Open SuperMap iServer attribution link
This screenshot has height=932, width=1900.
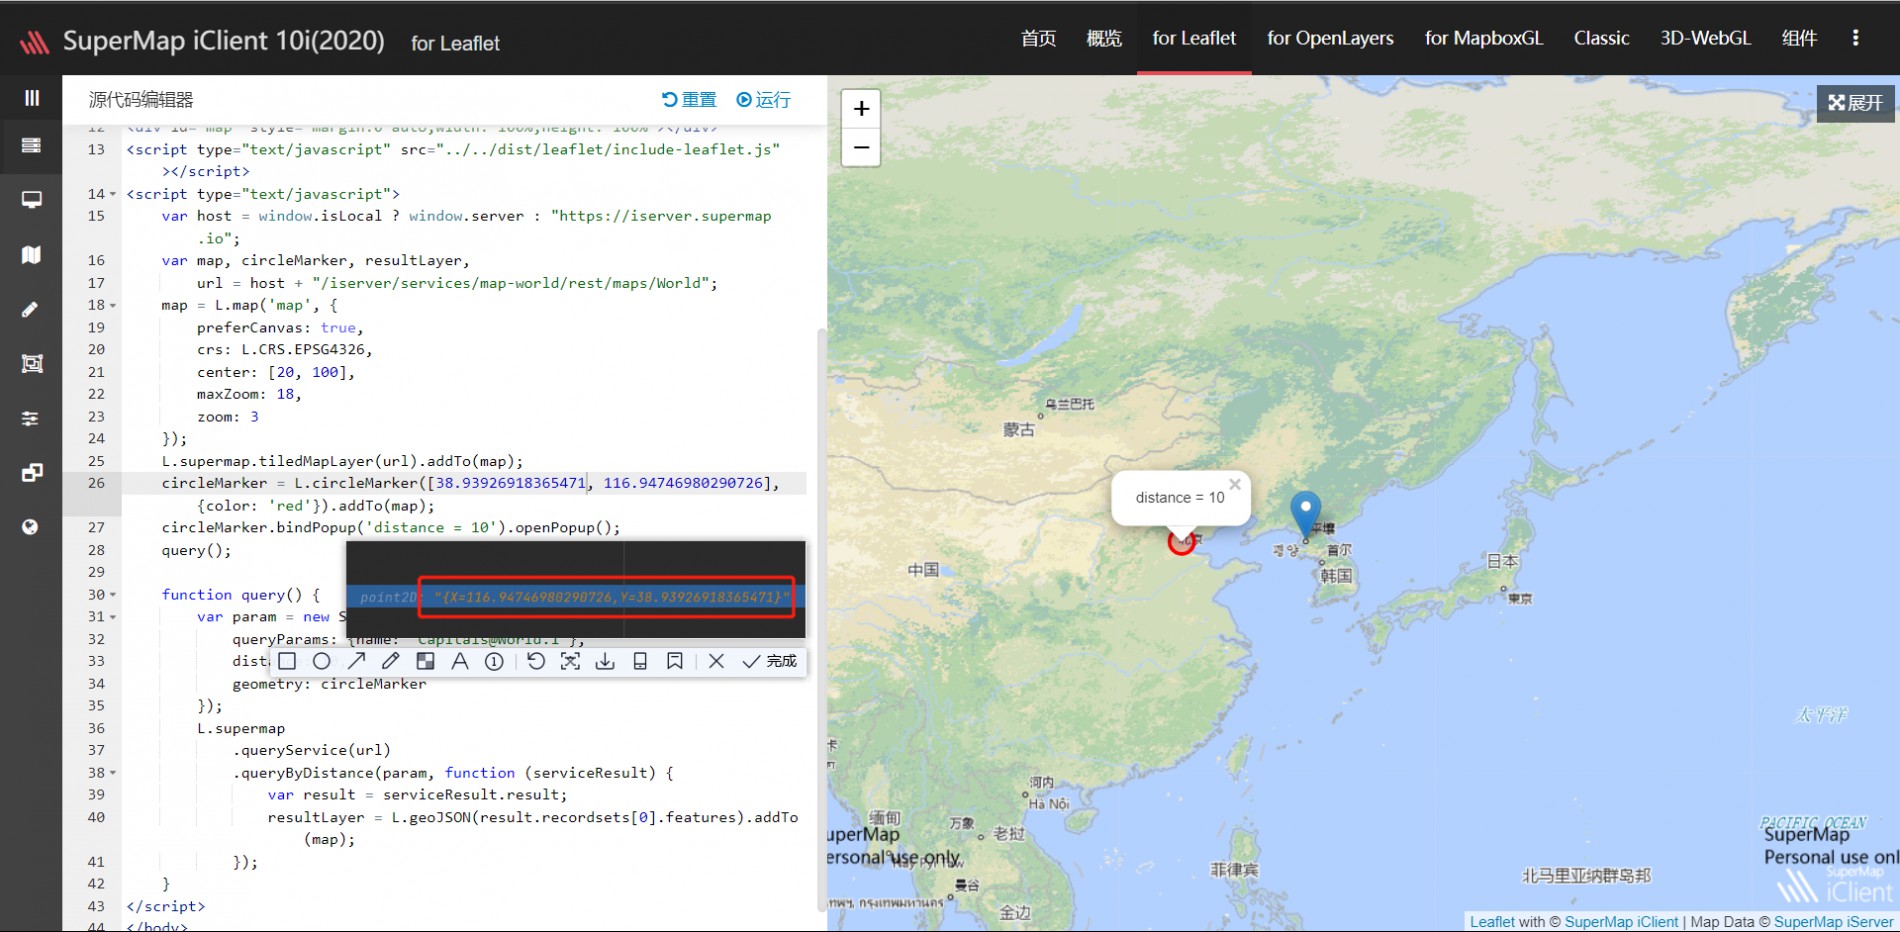tap(1833, 922)
